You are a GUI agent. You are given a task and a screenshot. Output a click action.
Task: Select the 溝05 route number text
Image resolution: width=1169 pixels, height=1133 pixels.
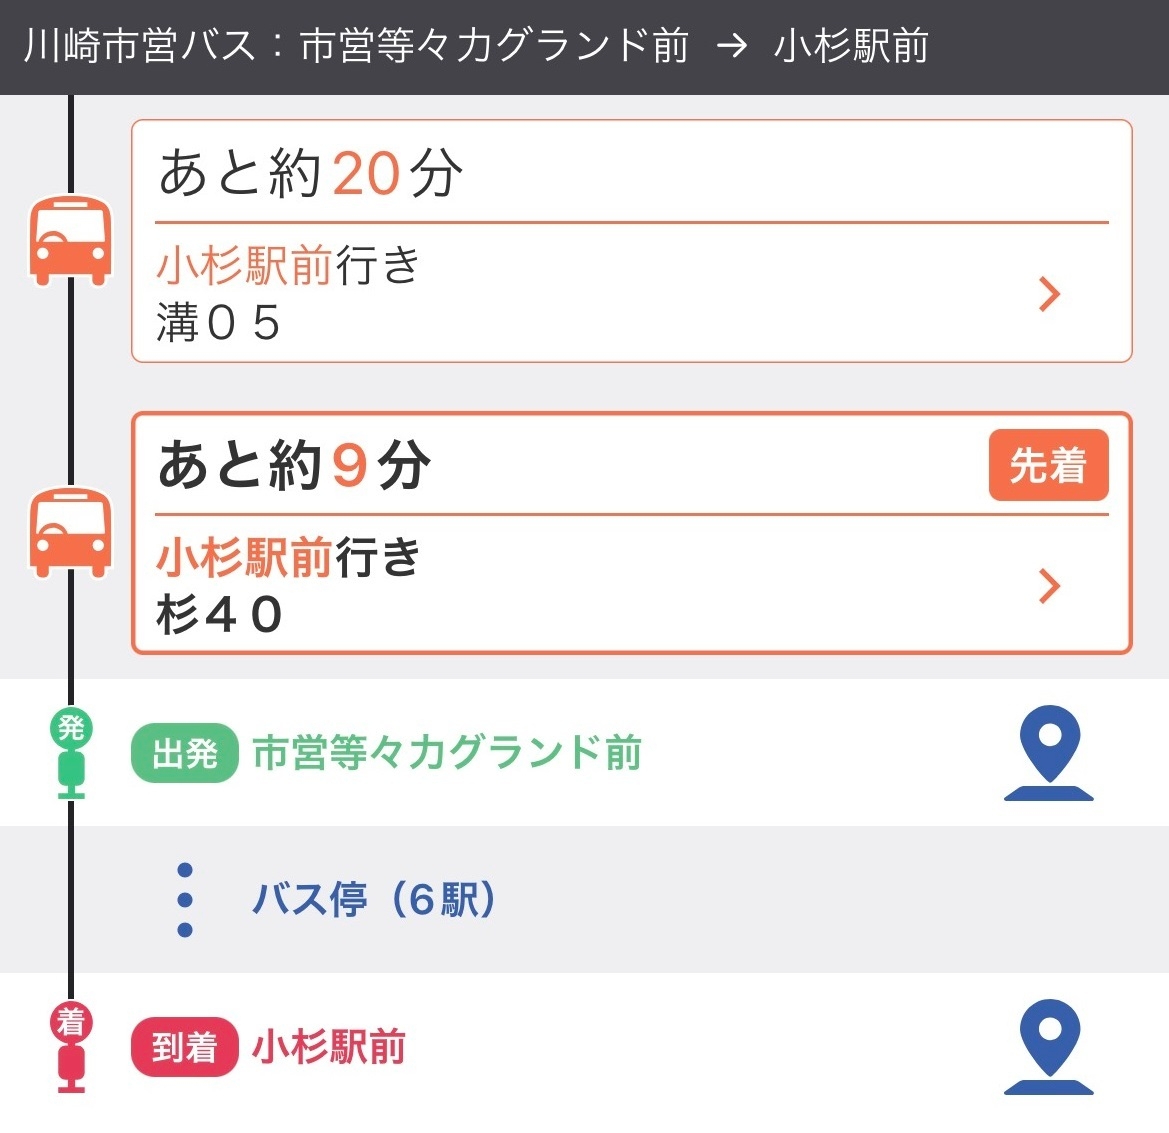[x=219, y=323]
